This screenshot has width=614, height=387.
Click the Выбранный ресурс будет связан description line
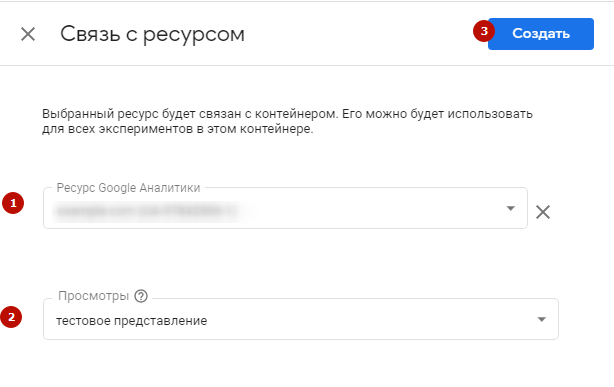pyautogui.click(x=287, y=114)
